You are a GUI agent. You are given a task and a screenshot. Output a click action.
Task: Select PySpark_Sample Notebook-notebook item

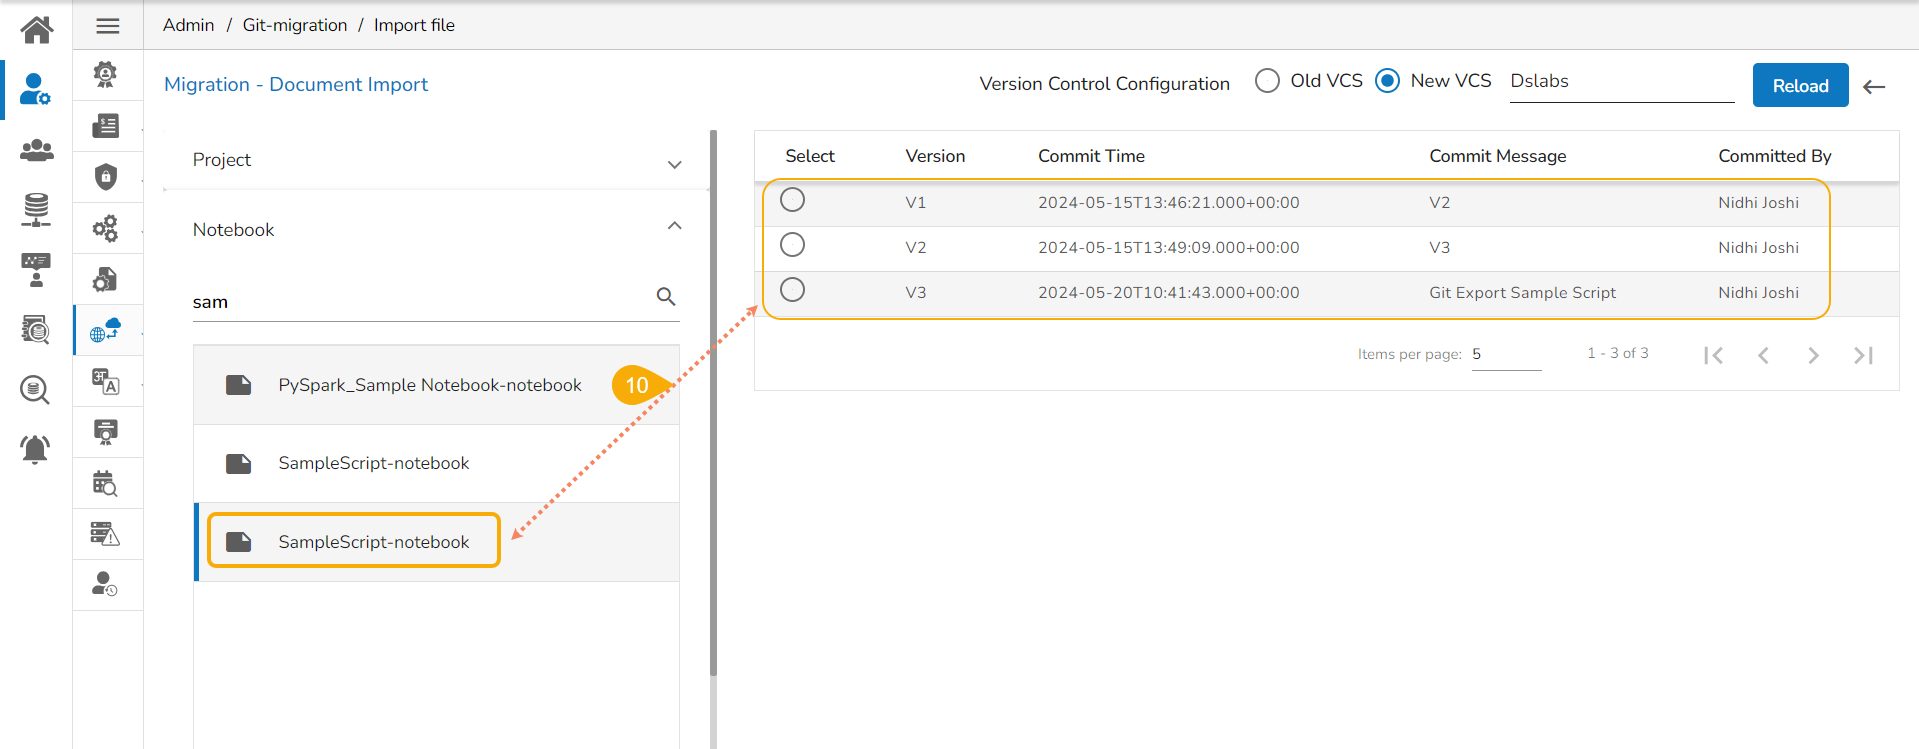coord(429,385)
